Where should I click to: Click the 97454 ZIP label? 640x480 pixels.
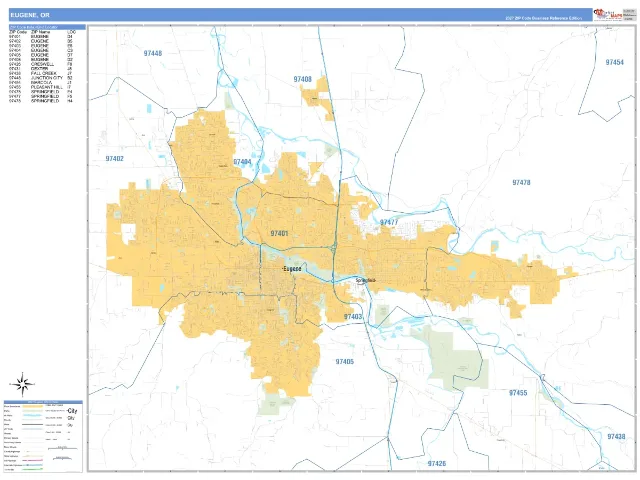(614, 62)
